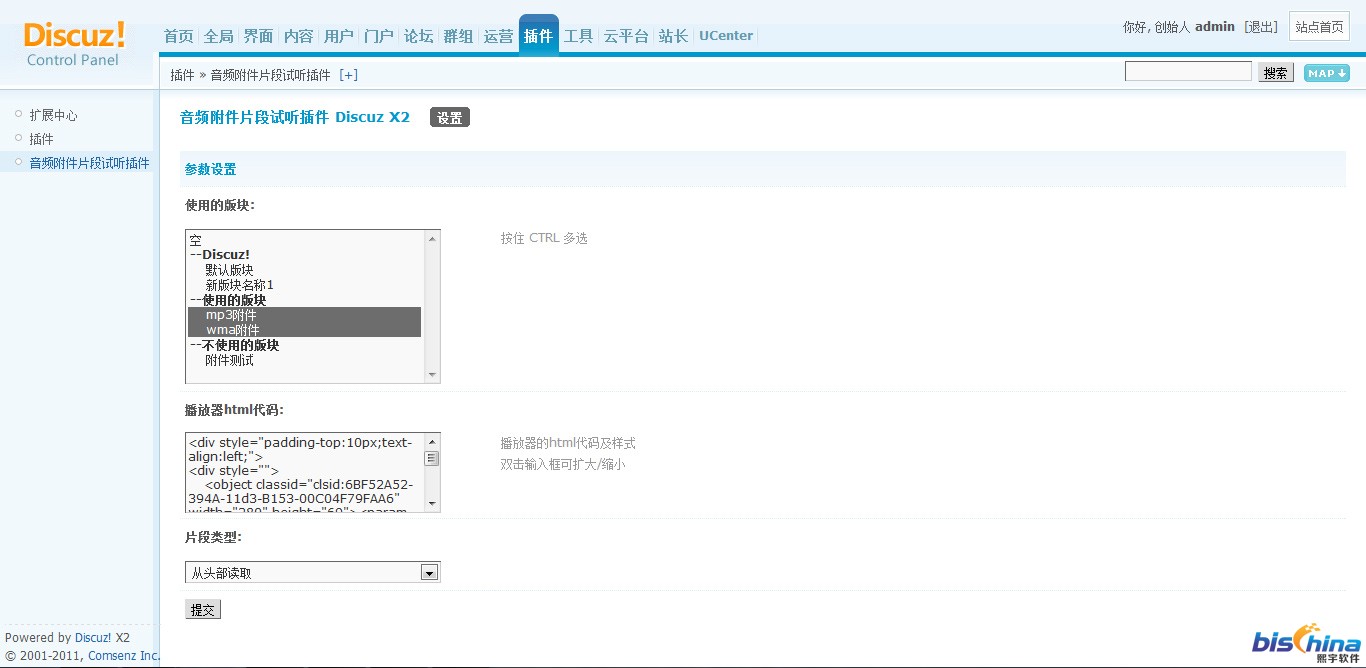Select the active 插件 tab

(x=538, y=35)
